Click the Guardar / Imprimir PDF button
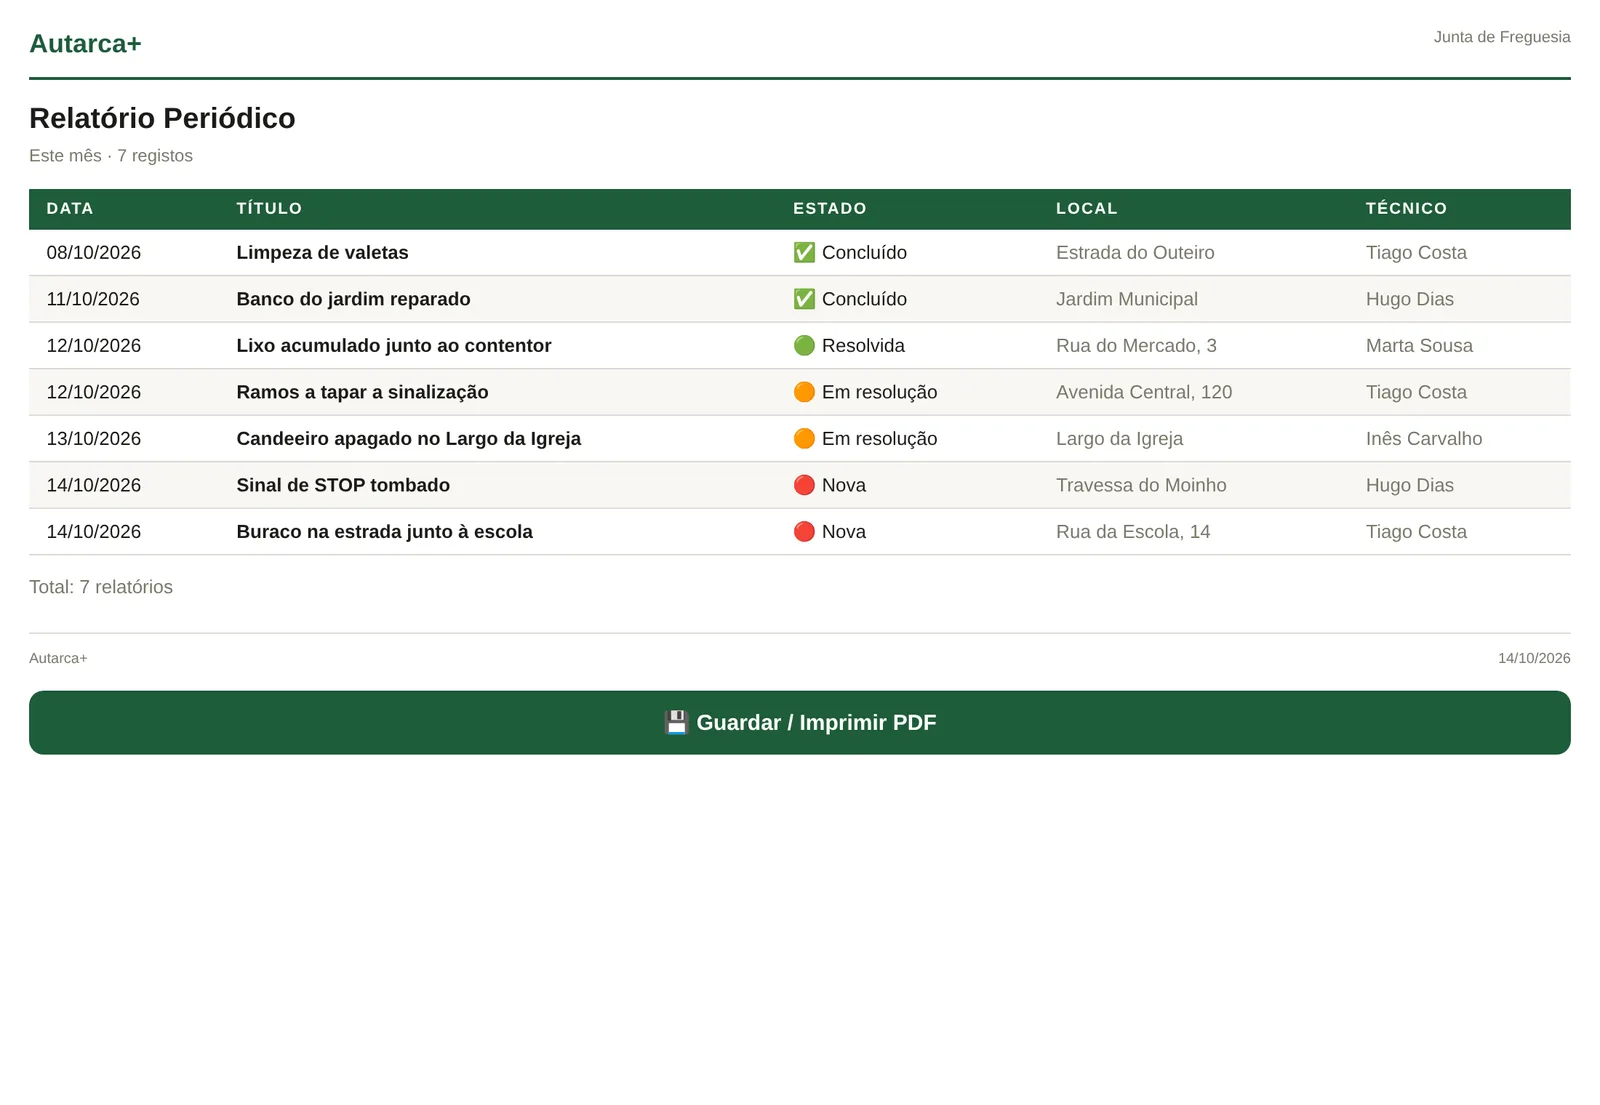 800,722
